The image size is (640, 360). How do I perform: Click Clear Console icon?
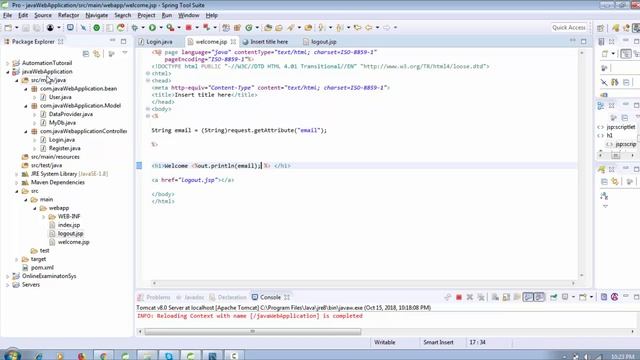[495, 297]
